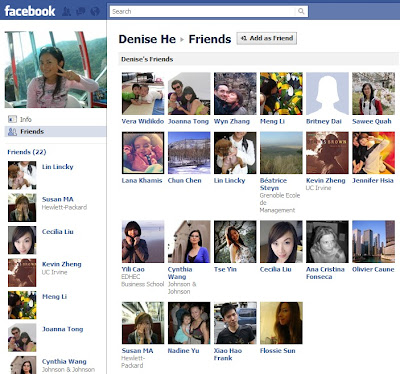Open the friend requests icon in header
Image resolution: width=400 pixels, height=374 pixels.
coord(67,11)
